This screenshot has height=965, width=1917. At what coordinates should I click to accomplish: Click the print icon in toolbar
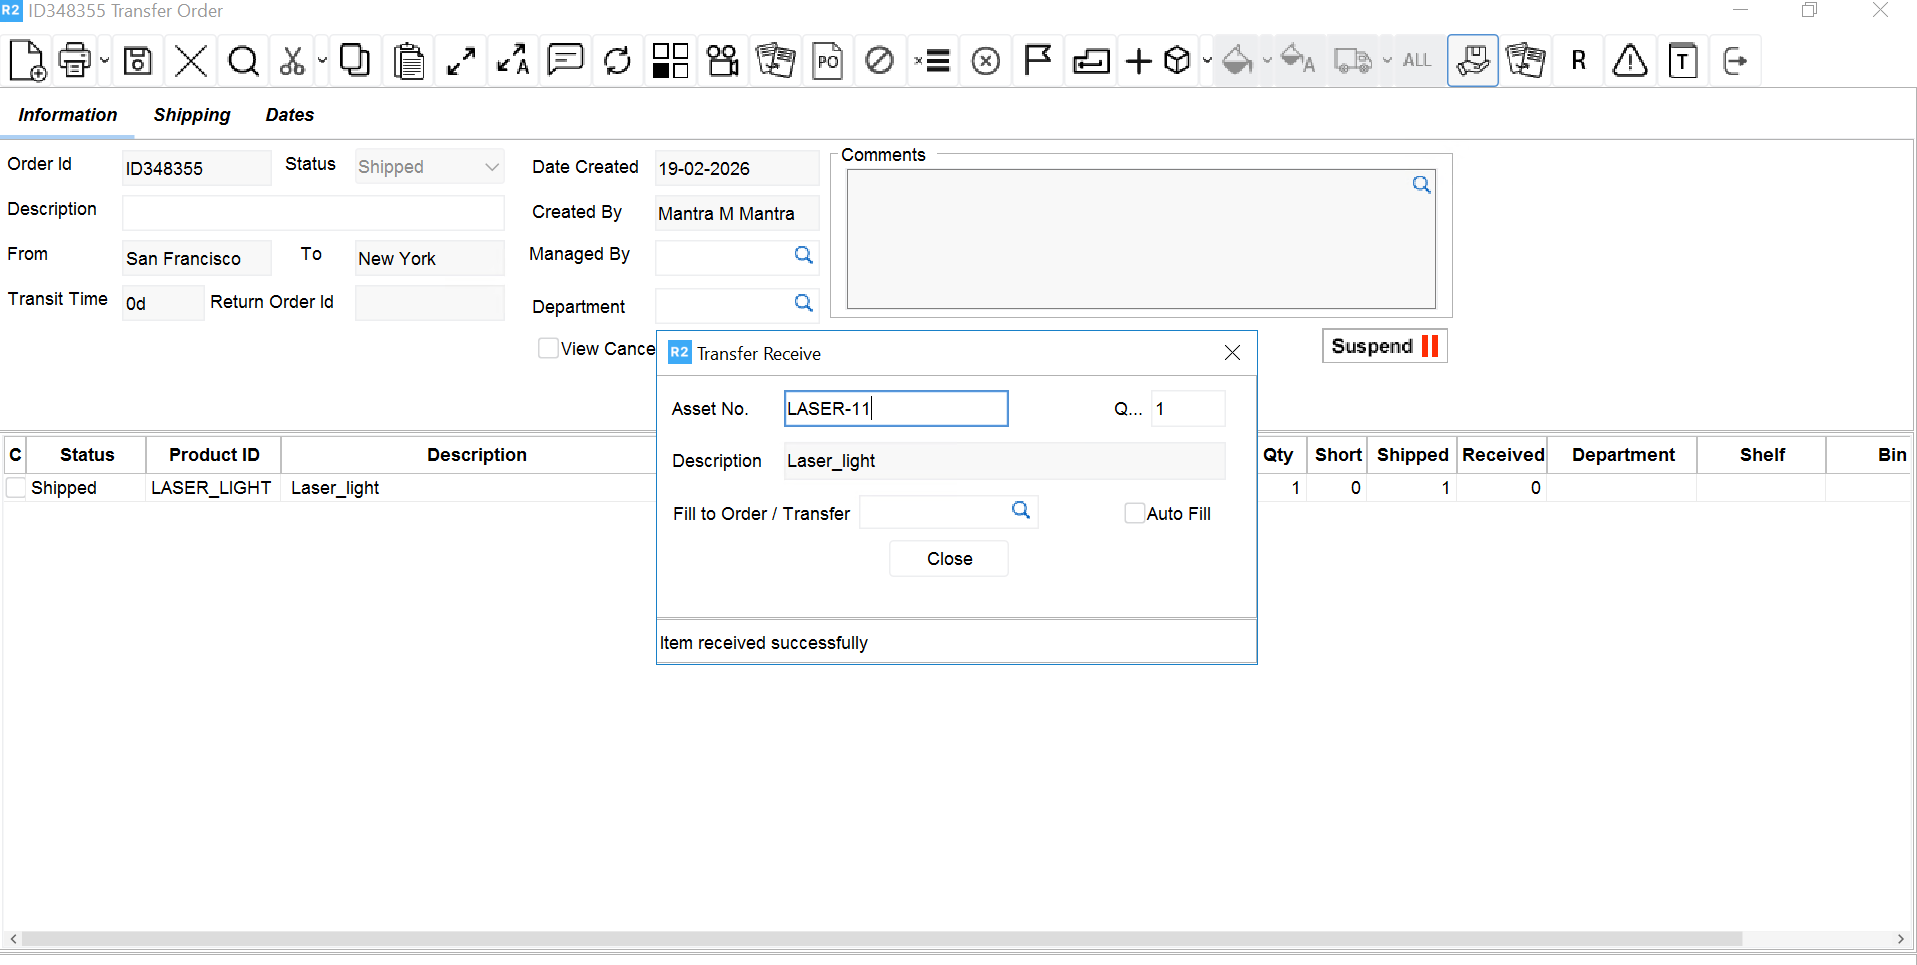75,61
